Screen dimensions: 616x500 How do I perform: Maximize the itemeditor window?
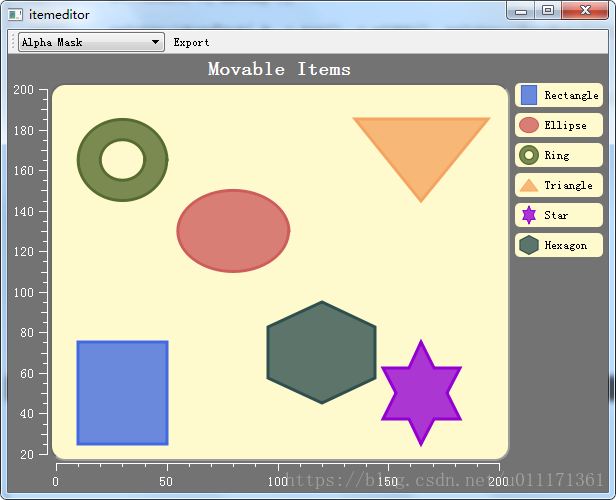(x=548, y=10)
